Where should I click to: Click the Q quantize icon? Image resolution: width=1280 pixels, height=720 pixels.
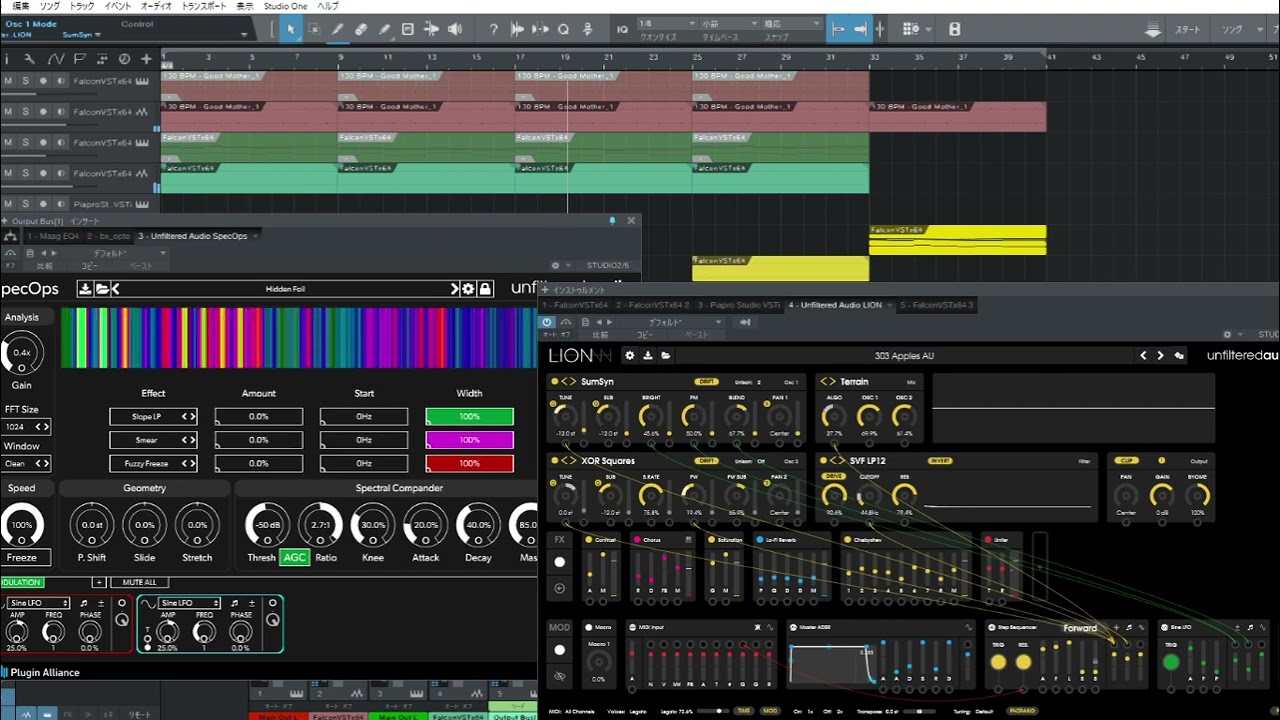(563, 29)
